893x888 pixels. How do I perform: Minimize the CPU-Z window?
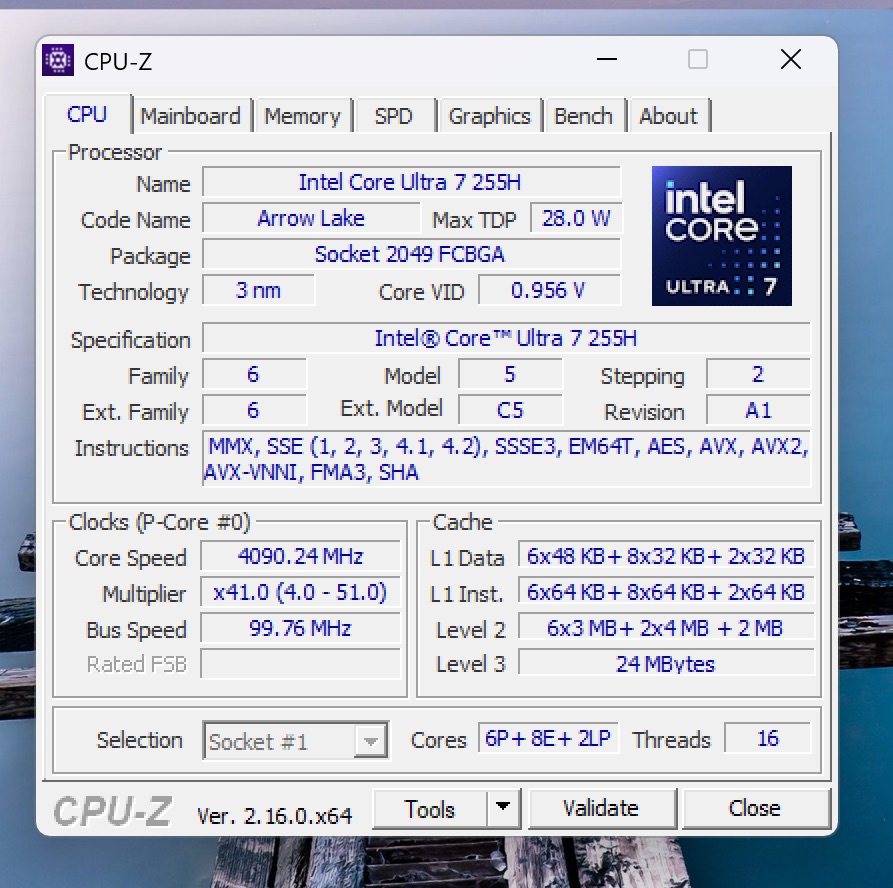pyautogui.click(x=607, y=59)
